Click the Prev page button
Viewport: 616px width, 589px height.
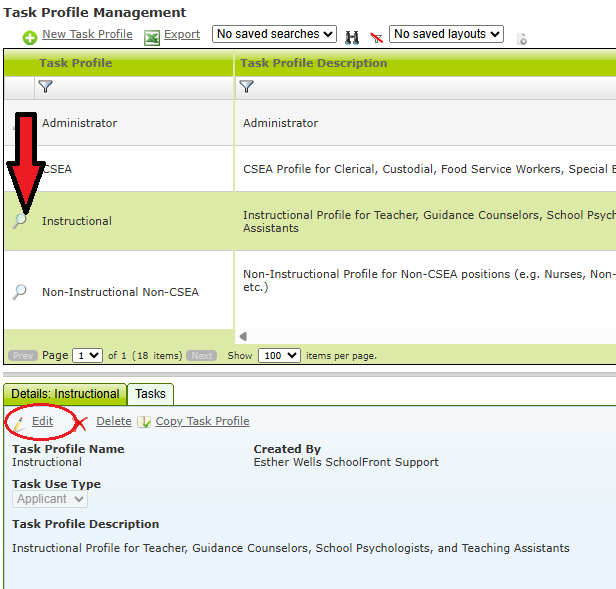23,356
